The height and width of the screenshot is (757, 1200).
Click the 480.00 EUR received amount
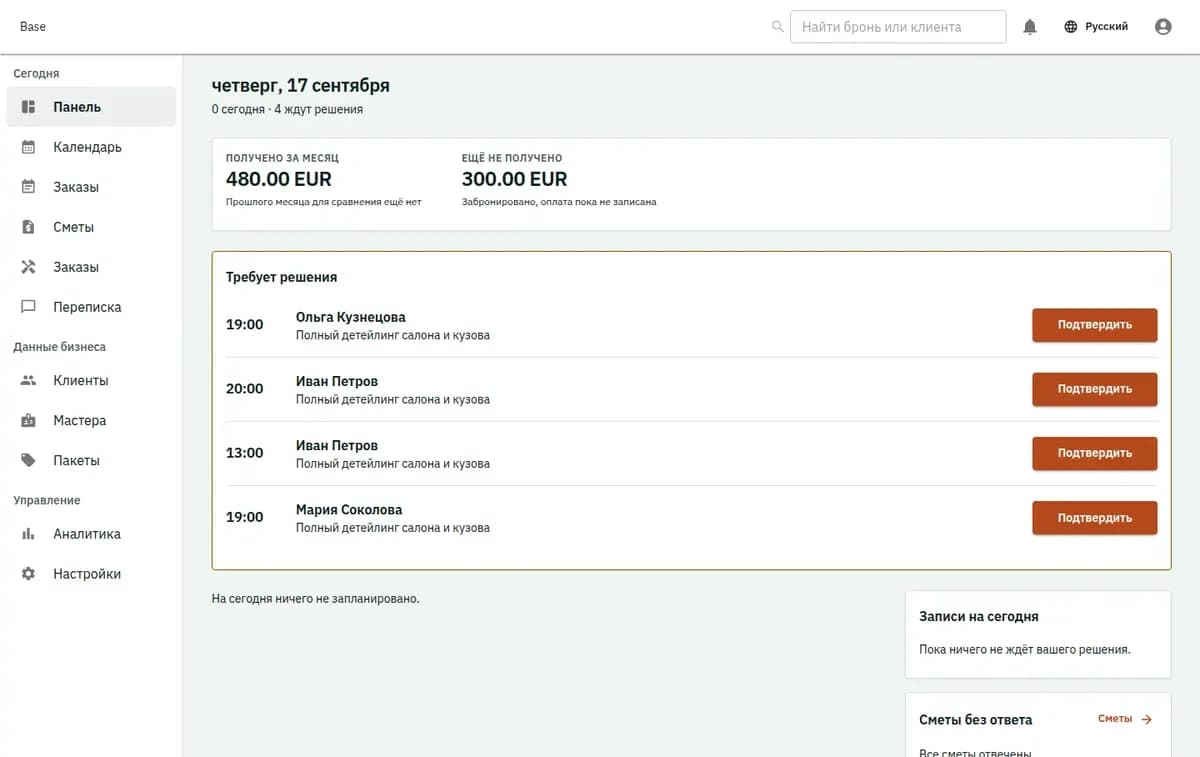pos(279,179)
